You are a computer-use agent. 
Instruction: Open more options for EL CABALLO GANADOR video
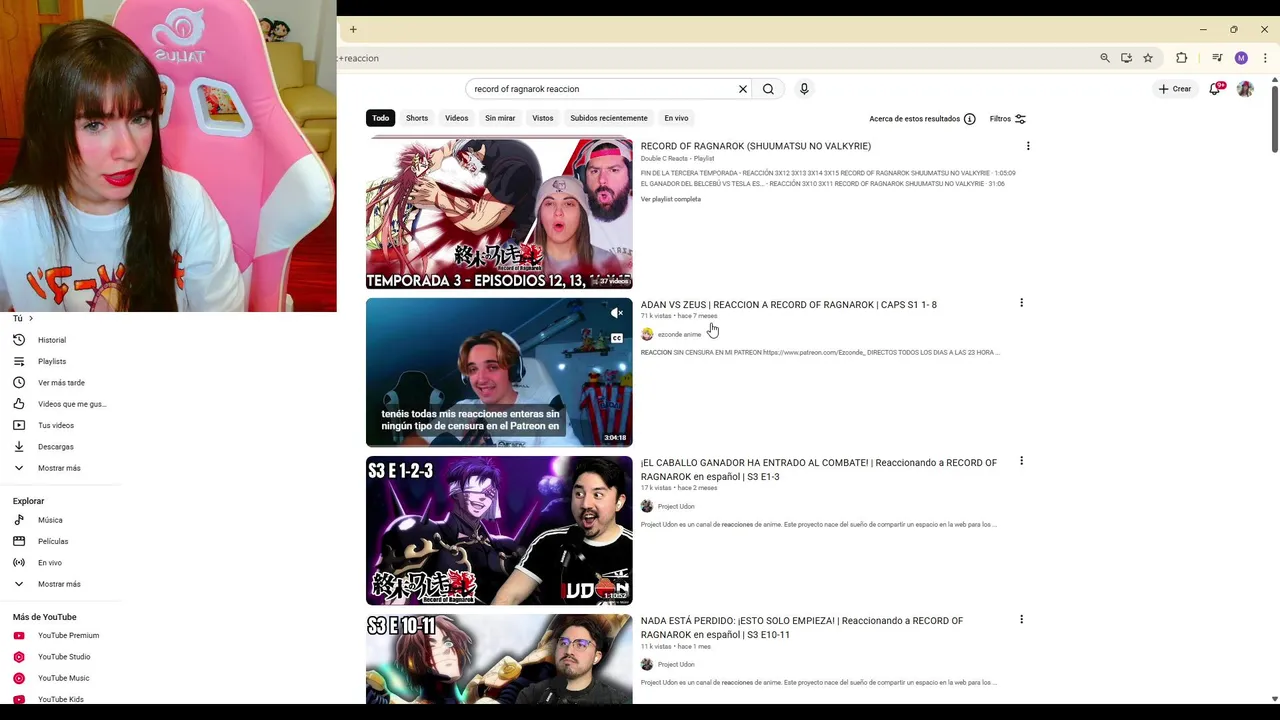pyautogui.click(x=1021, y=461)
